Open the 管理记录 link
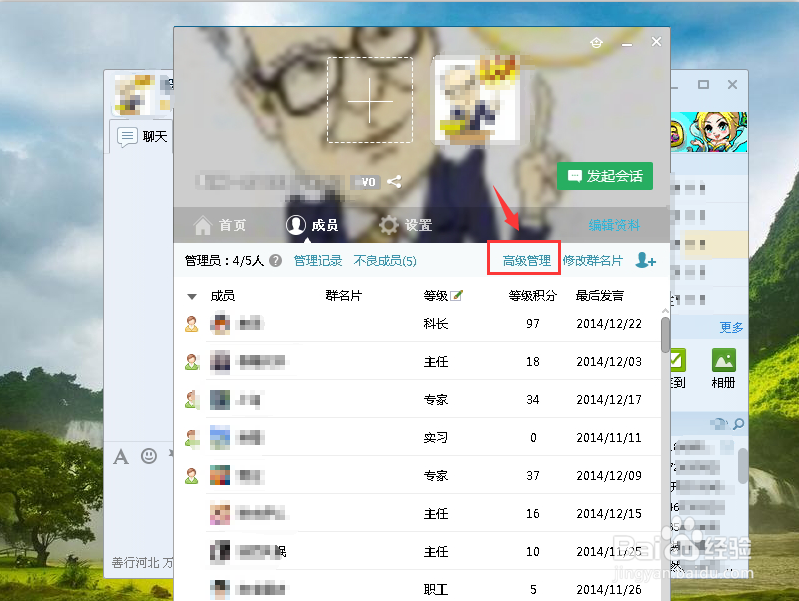 tap(318, 261)
